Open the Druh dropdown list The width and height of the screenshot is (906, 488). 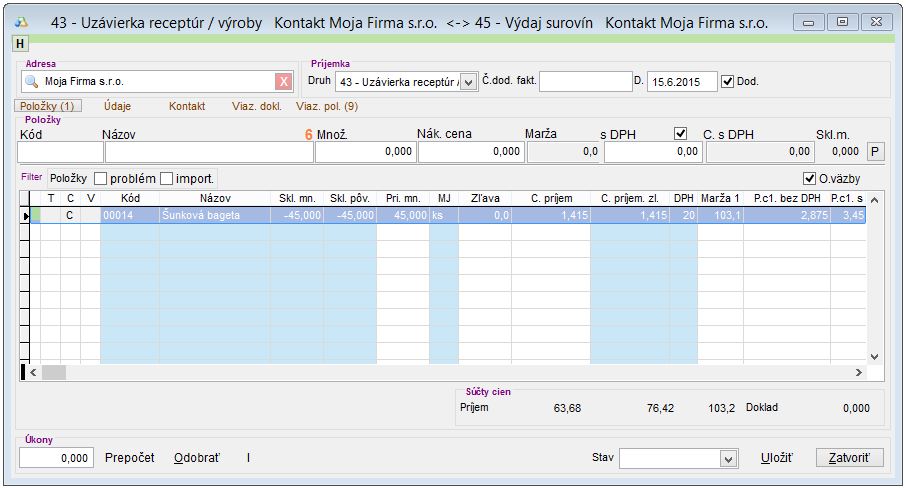coord(468,82)
